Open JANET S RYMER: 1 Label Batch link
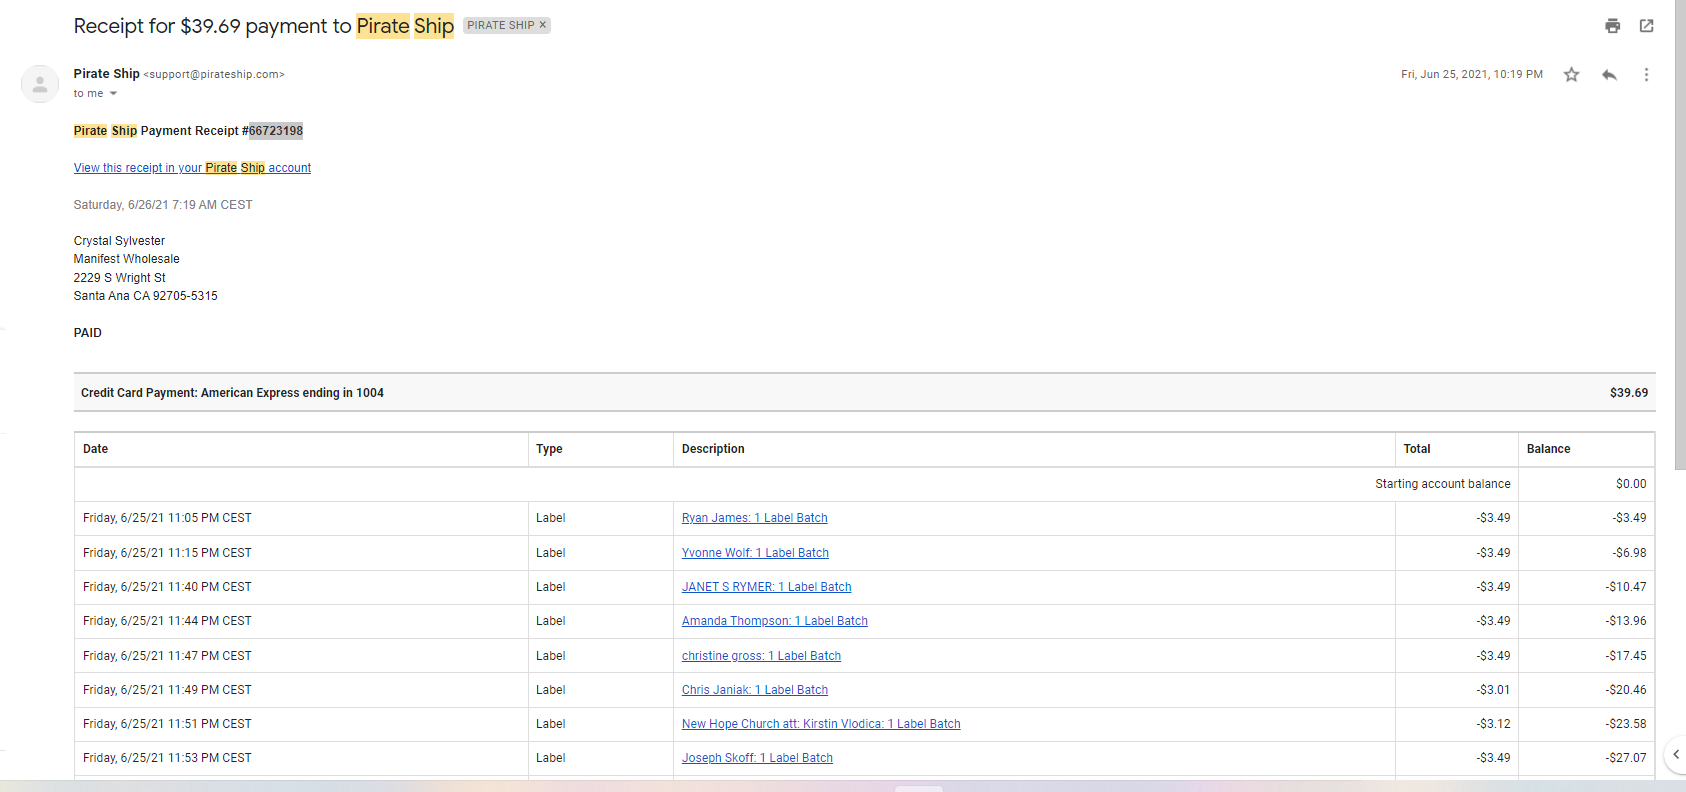The height and width of the screenshot is (792, 1686). pos(767,587)
